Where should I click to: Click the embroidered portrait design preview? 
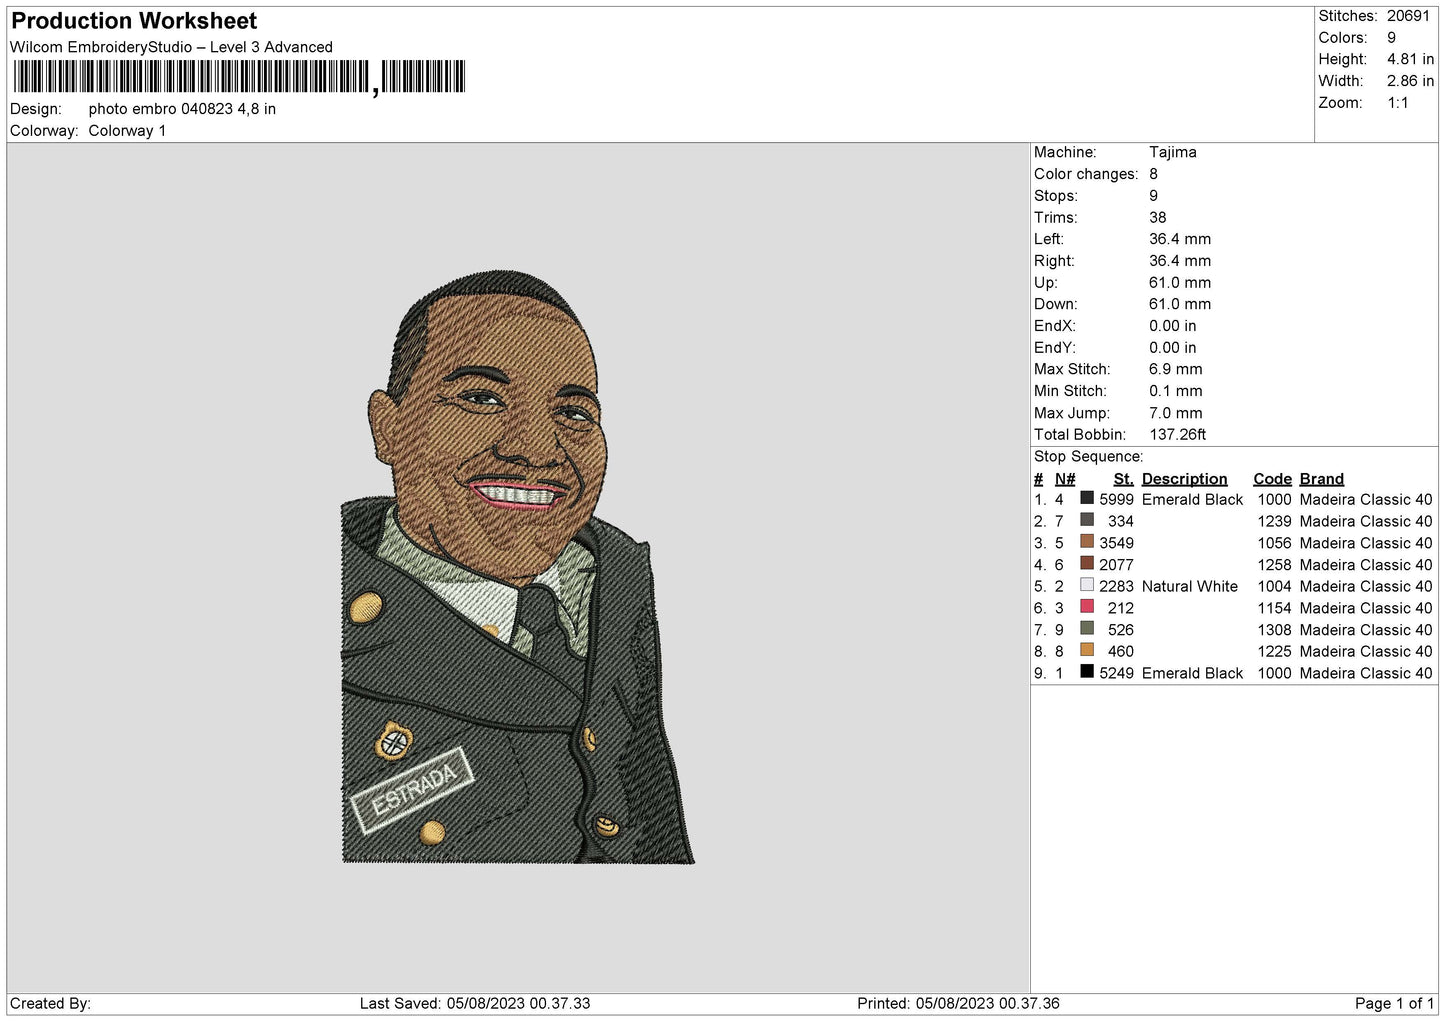pyautogui.click(x=518, y=567)
